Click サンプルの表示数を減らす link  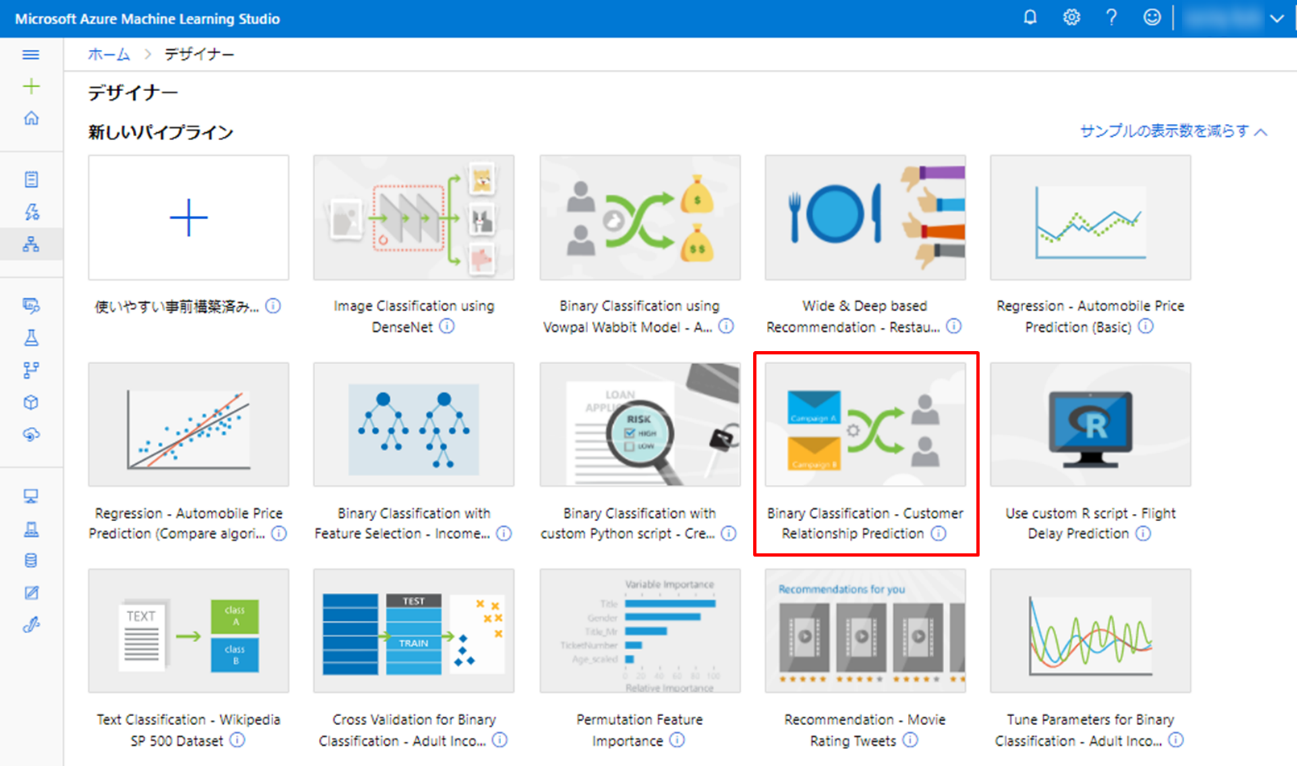pos(1165,131)
